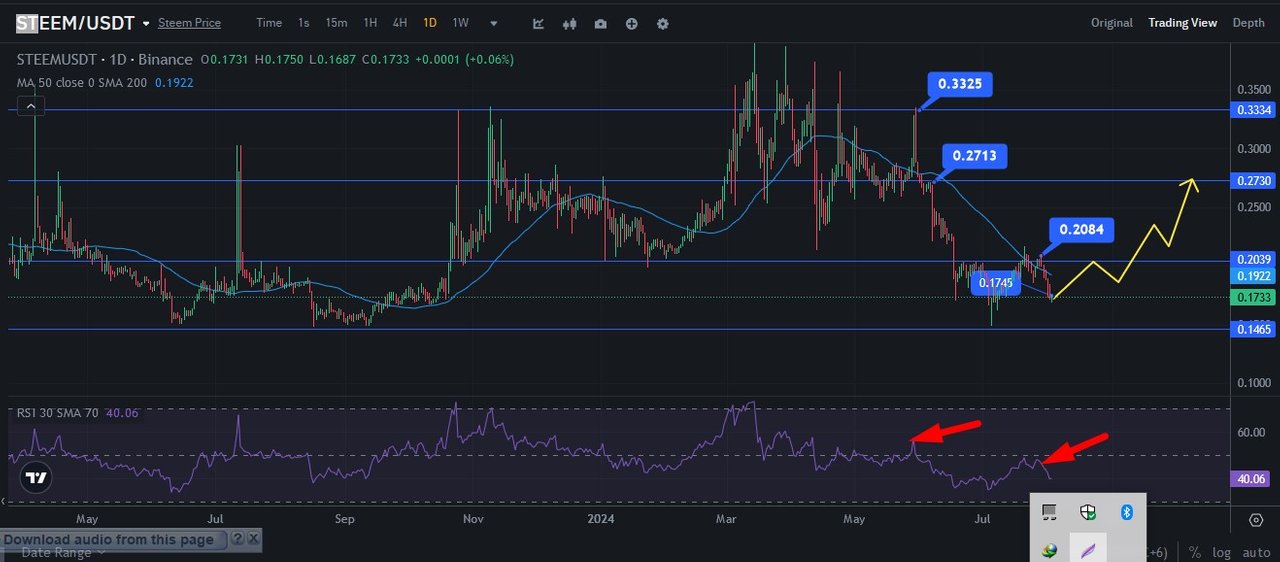This screenshot has width=1280, height=562.
Task: Open the technical indicators icon
Action: [539, 23]
